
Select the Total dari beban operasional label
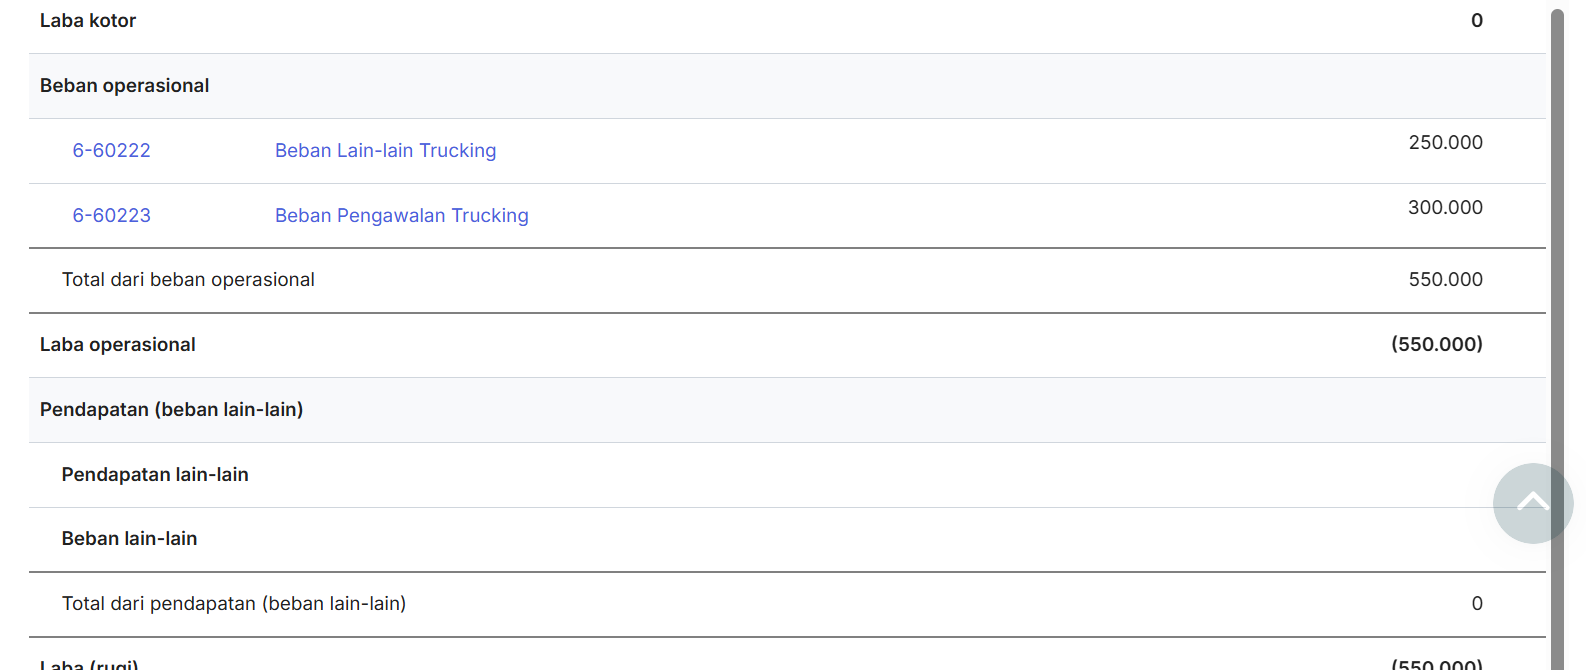pyautogui.click(x=188, y=280)
